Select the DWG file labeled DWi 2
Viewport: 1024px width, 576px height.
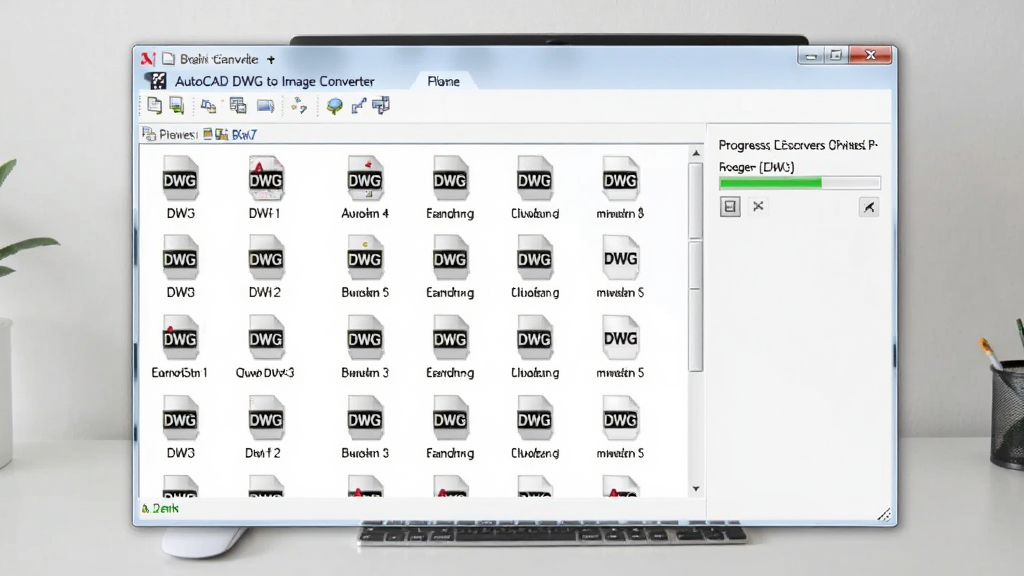(x=265, y=266)
